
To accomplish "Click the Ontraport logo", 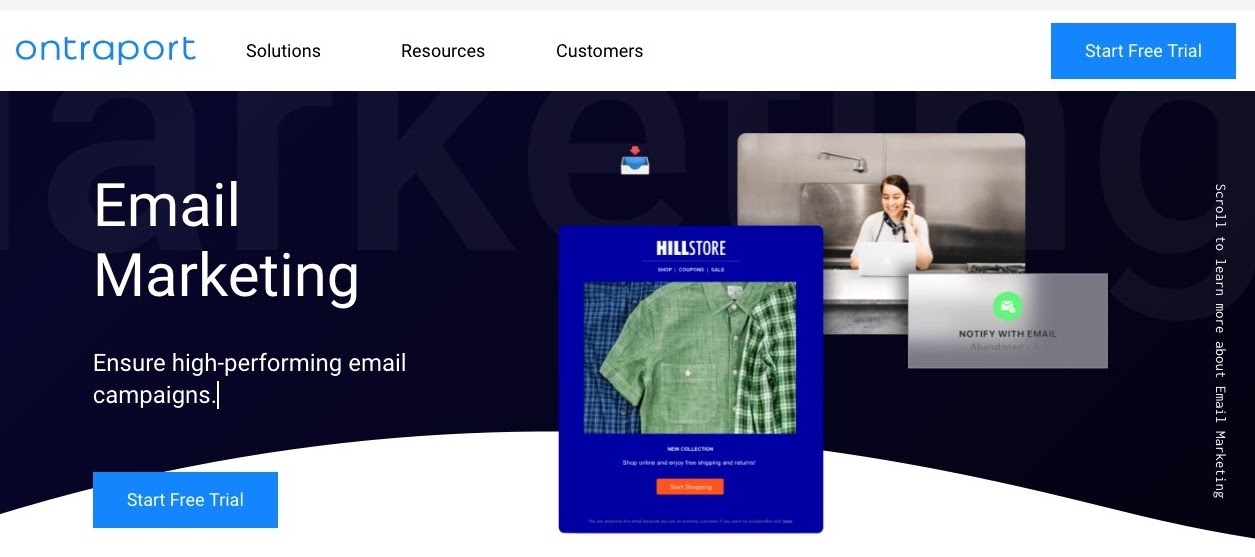I will point(105,50).
